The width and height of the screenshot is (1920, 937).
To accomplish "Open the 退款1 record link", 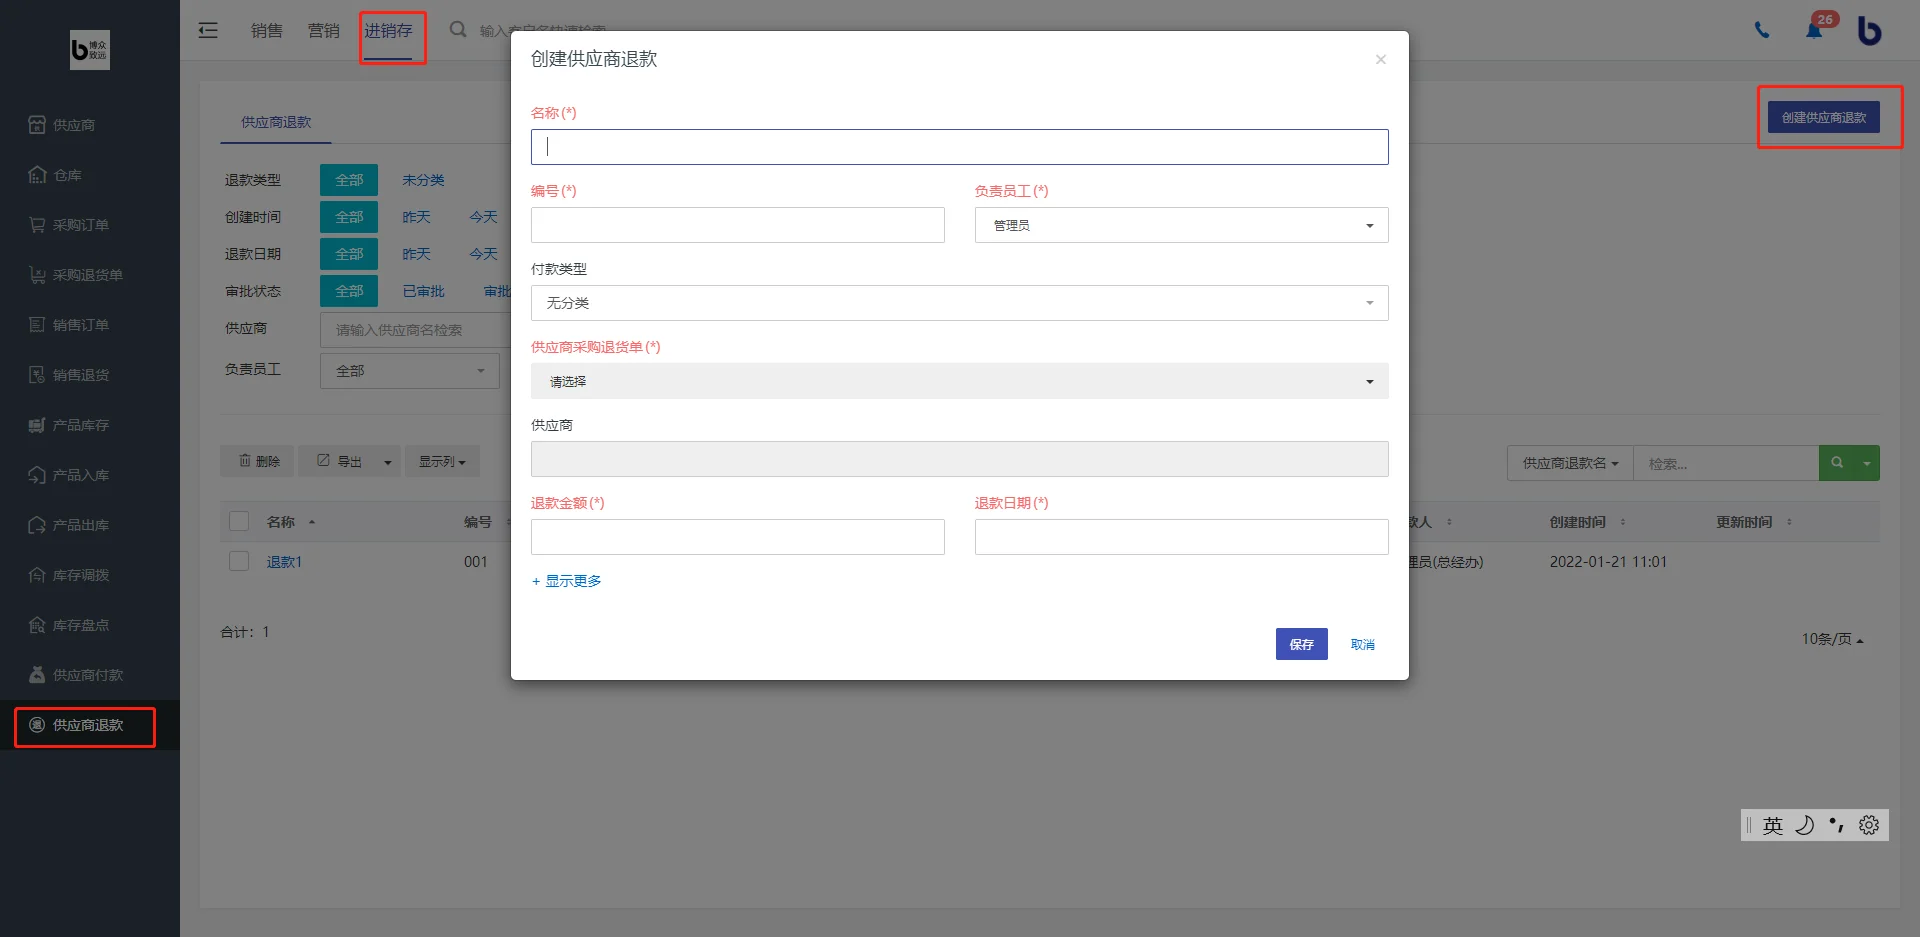I will (x=284, y=562).
